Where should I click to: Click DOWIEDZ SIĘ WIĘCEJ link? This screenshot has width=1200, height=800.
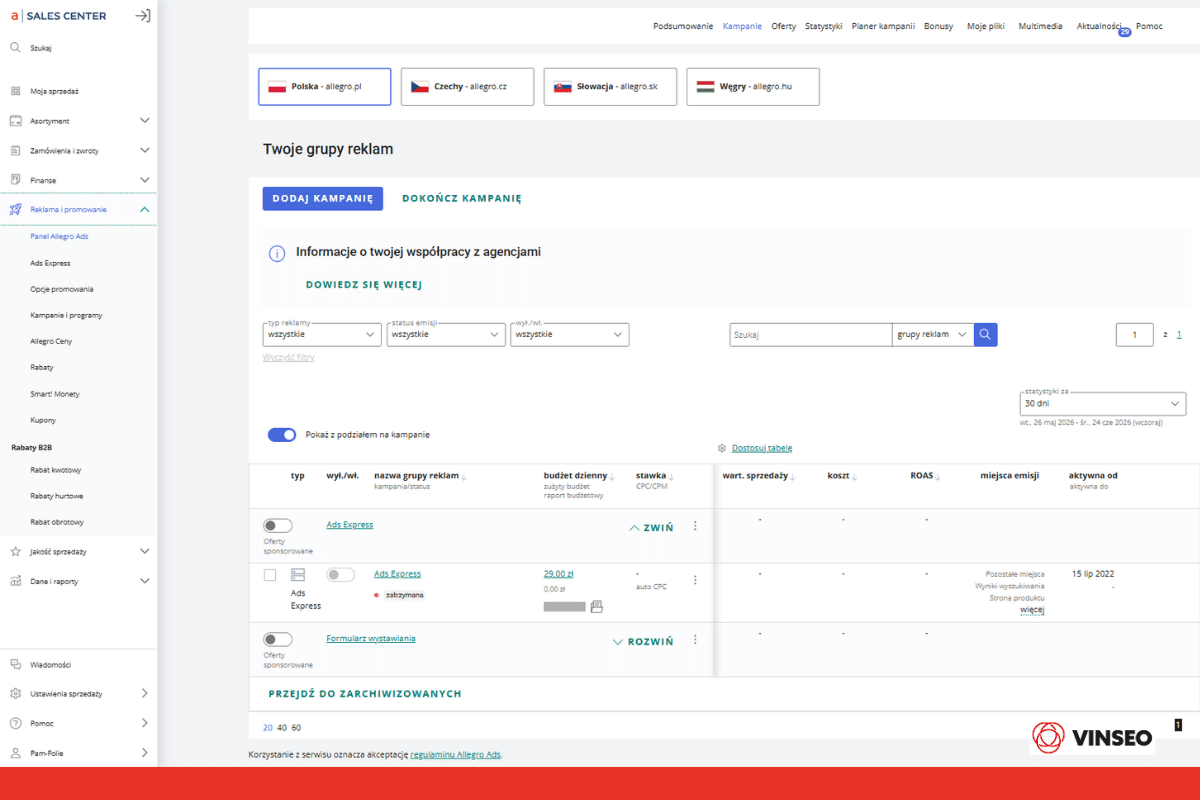(x=364, y=285)
